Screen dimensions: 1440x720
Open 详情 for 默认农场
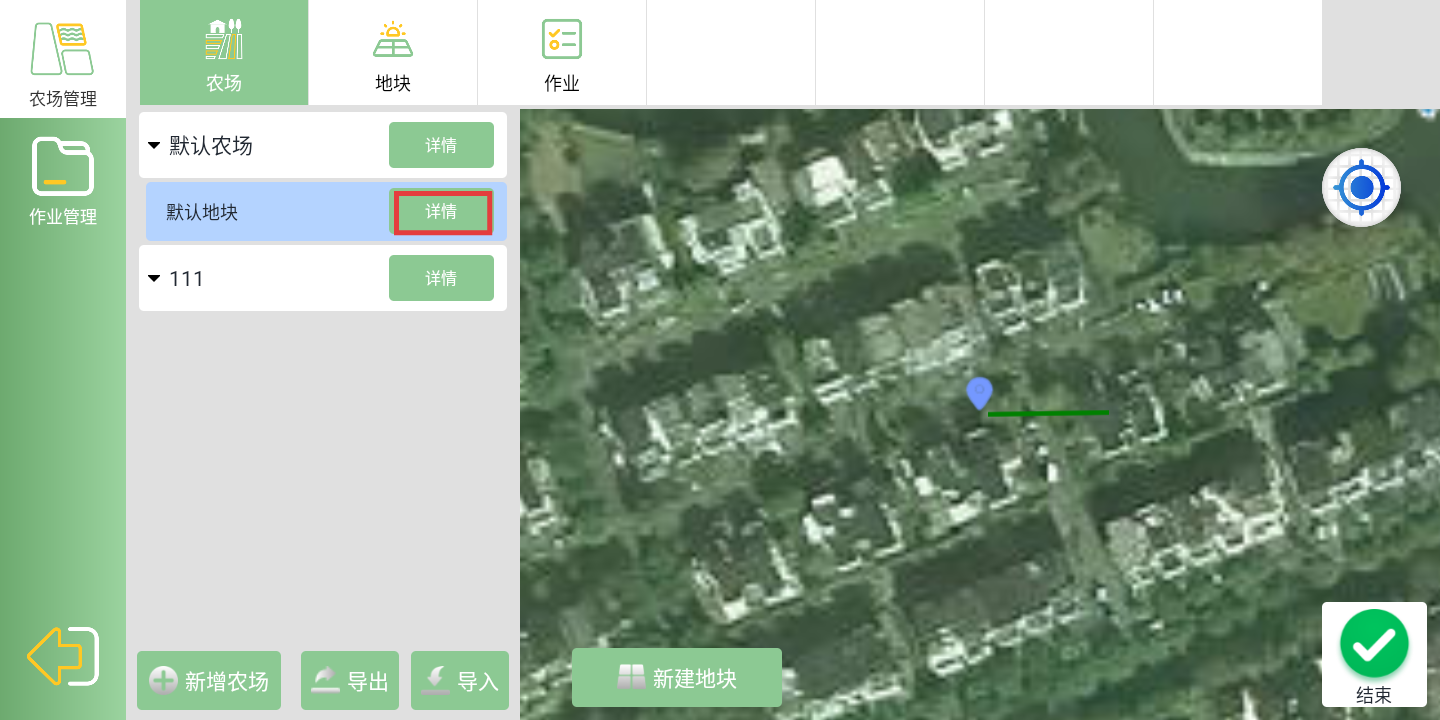441,146
